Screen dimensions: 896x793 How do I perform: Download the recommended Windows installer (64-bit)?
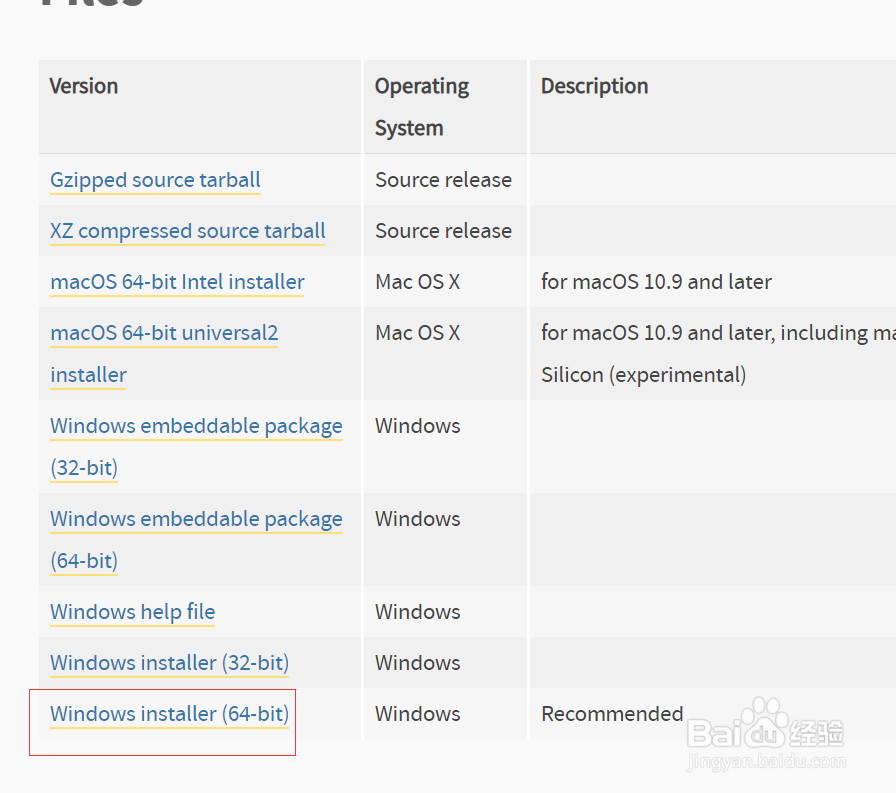click(x=168, y=713)
